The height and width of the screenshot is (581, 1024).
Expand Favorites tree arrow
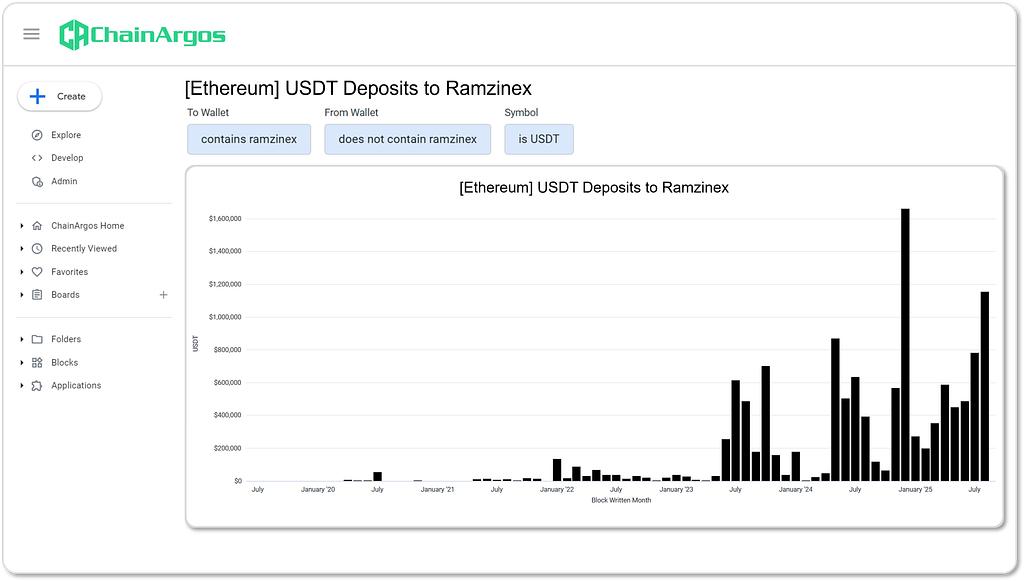tap(22, 272)
